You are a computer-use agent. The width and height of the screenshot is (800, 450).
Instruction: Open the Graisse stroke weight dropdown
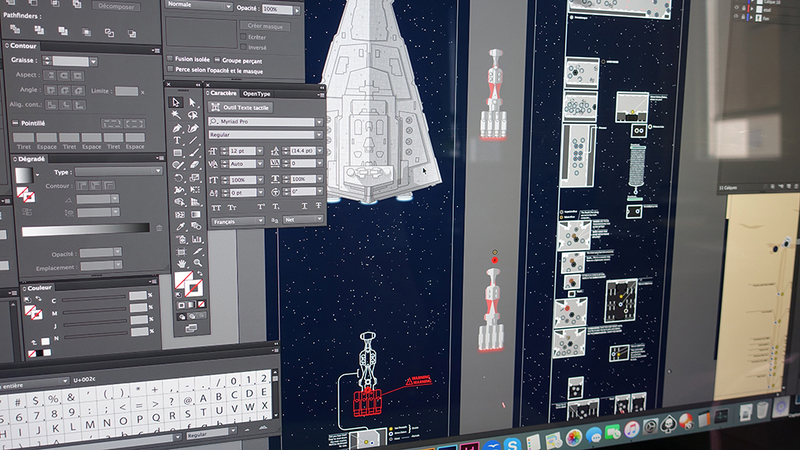click(x=94, y=62)
